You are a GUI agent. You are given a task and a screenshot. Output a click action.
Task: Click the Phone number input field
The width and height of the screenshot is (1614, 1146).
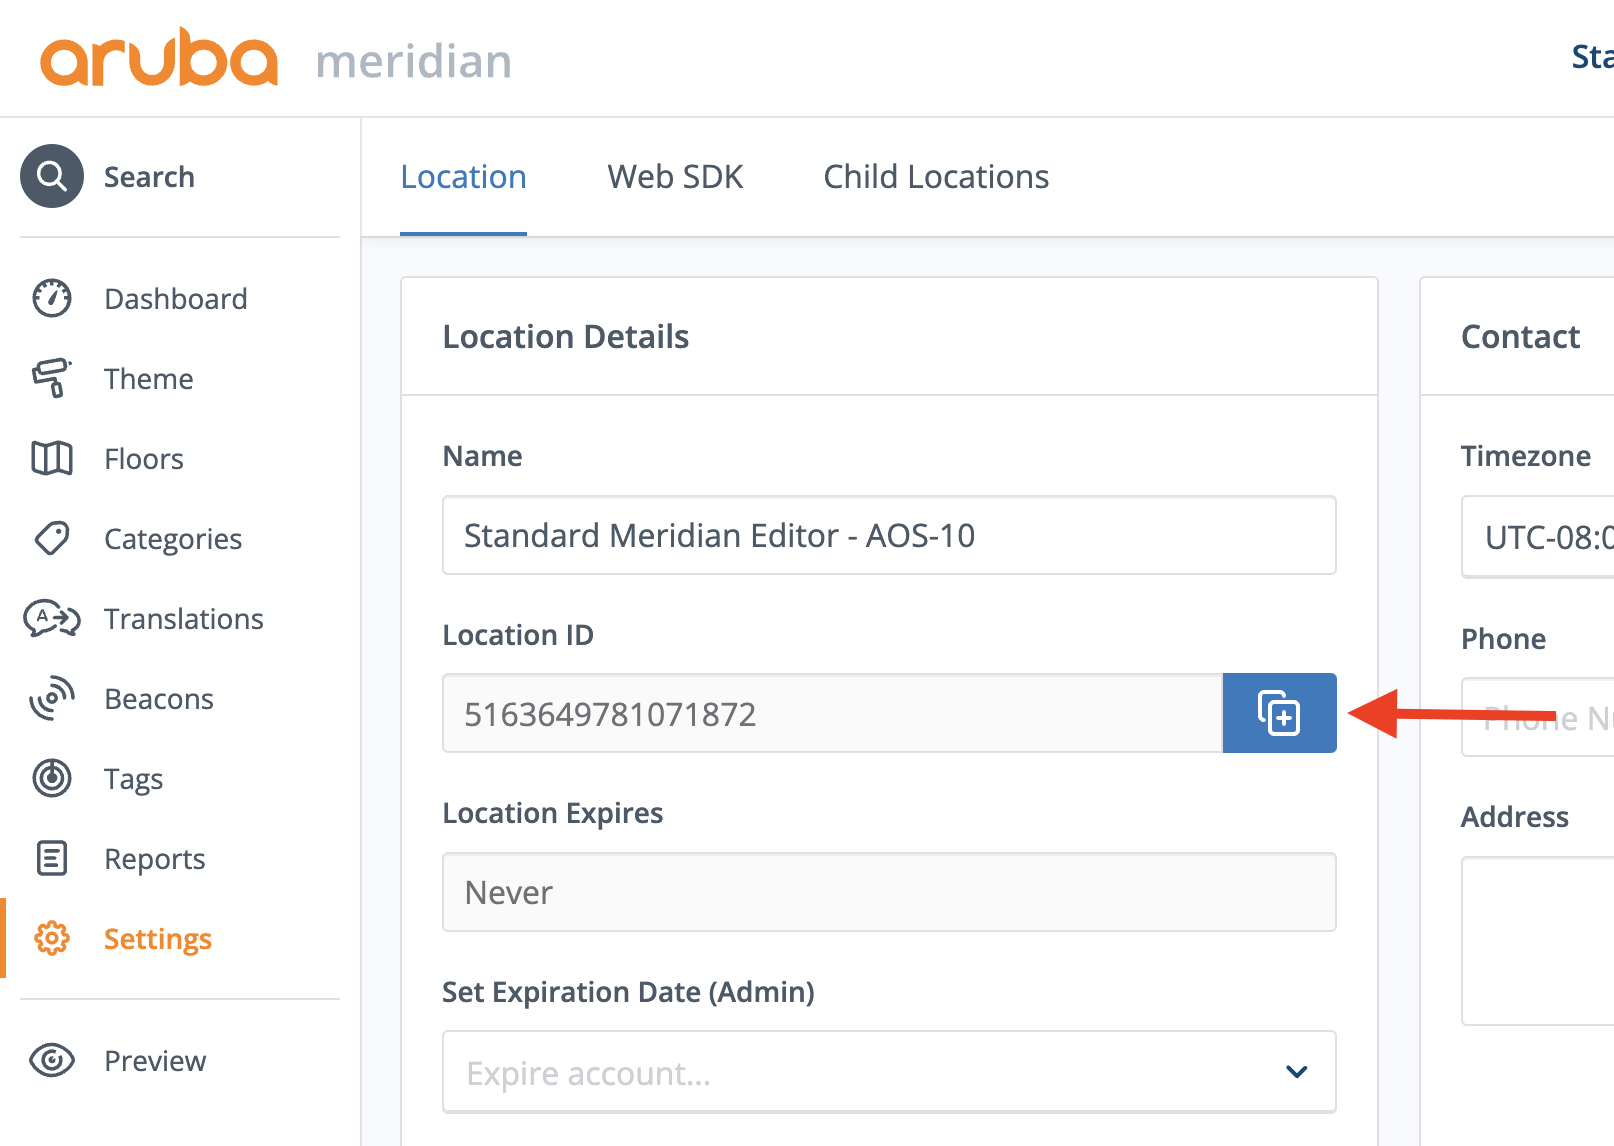[x=1538, y=717]
